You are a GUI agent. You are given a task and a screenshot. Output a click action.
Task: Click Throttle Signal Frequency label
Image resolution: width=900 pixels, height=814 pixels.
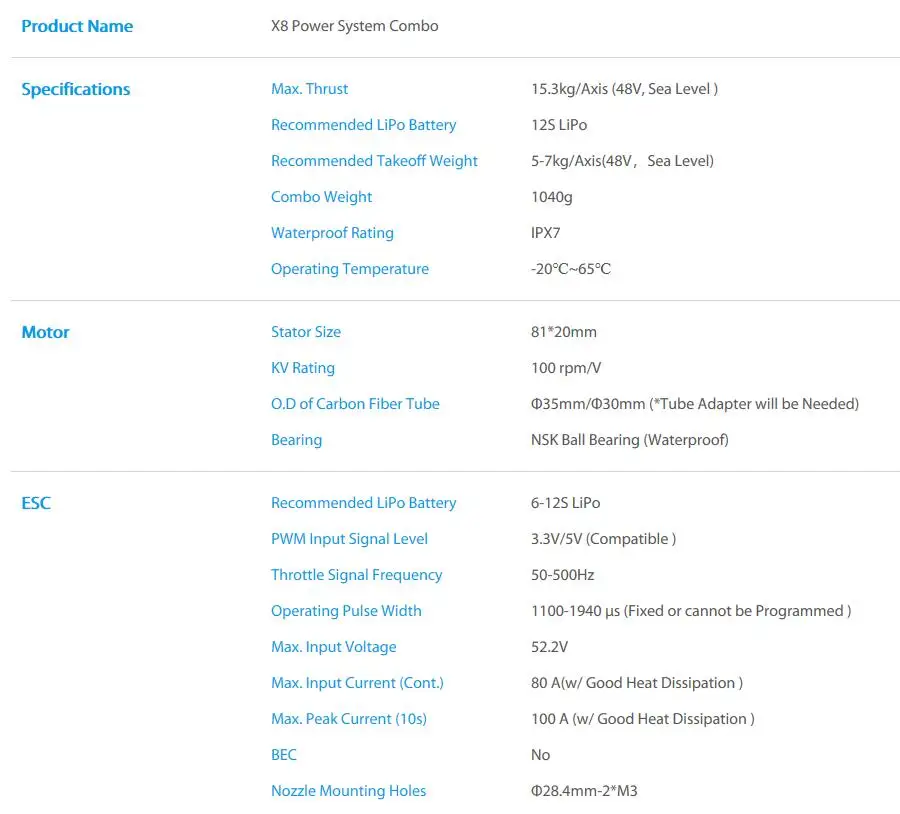pyautogui.click(x=356, y=575)
